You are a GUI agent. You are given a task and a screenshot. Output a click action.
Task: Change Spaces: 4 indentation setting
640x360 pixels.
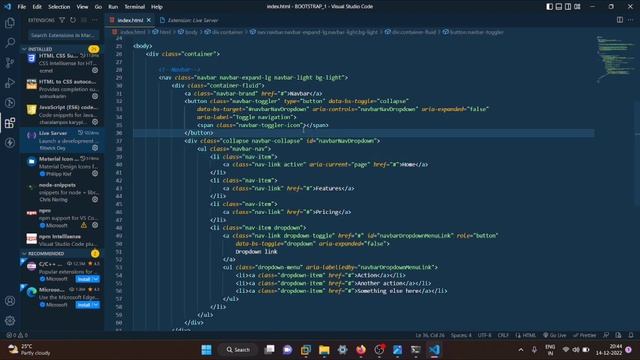click(461, 335)
